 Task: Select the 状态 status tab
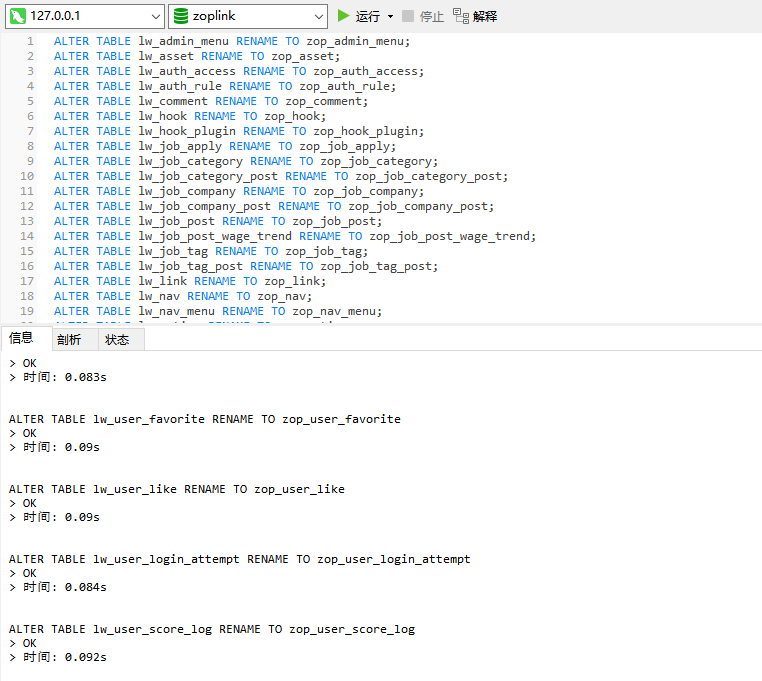[x=117, y=339]
